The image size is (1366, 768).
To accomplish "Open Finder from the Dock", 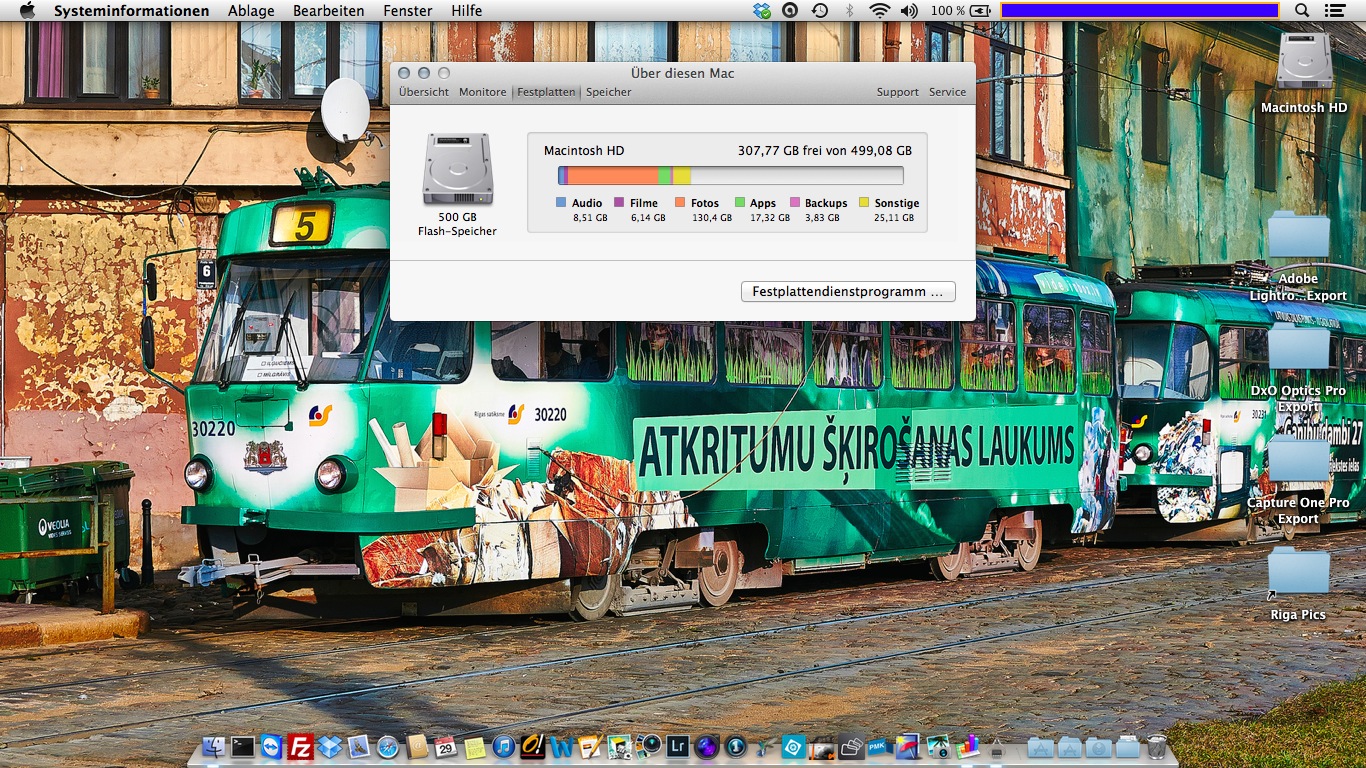I will click(x=213, y=746).
